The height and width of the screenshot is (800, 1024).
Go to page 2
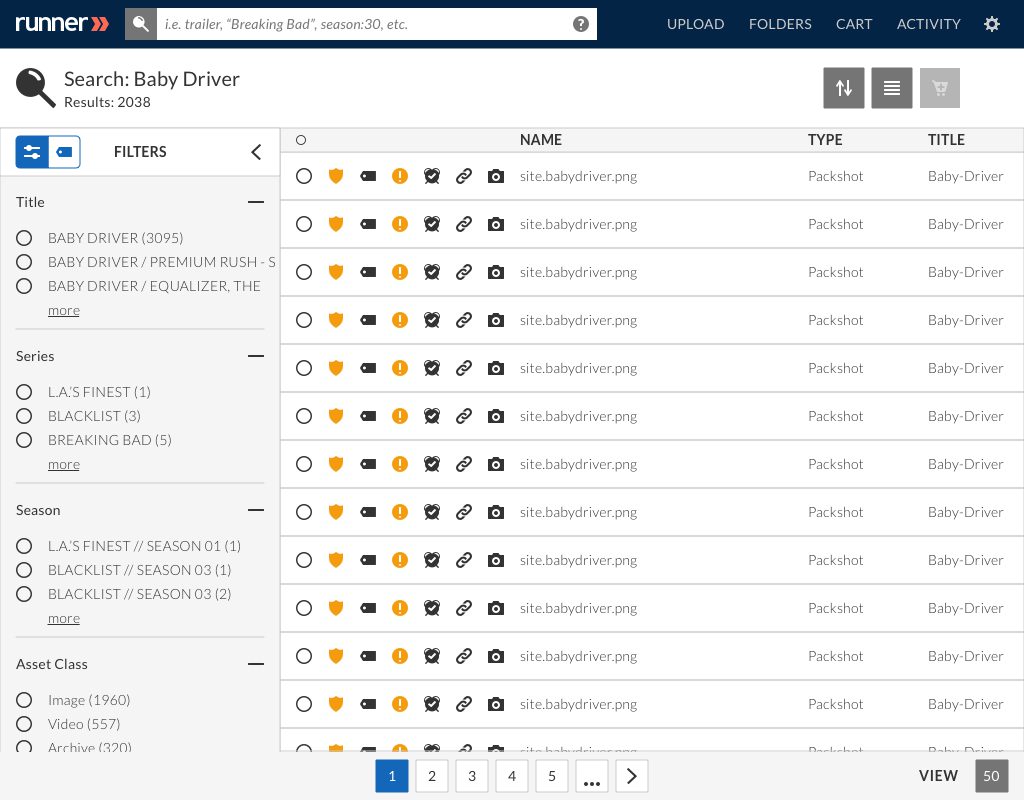(x=432, y=776)
